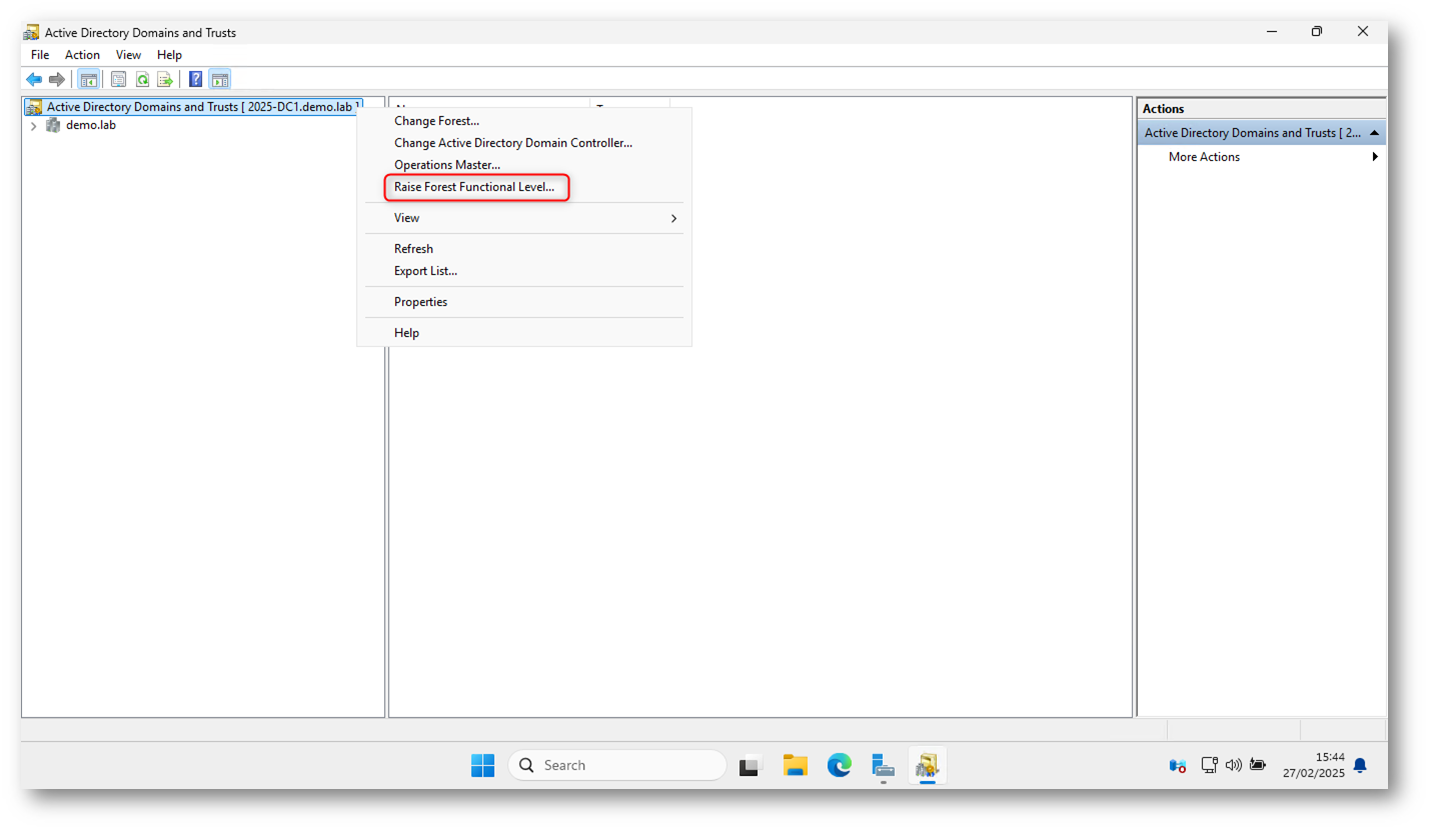Click the gray Forward arrow in toolbar

57,79
